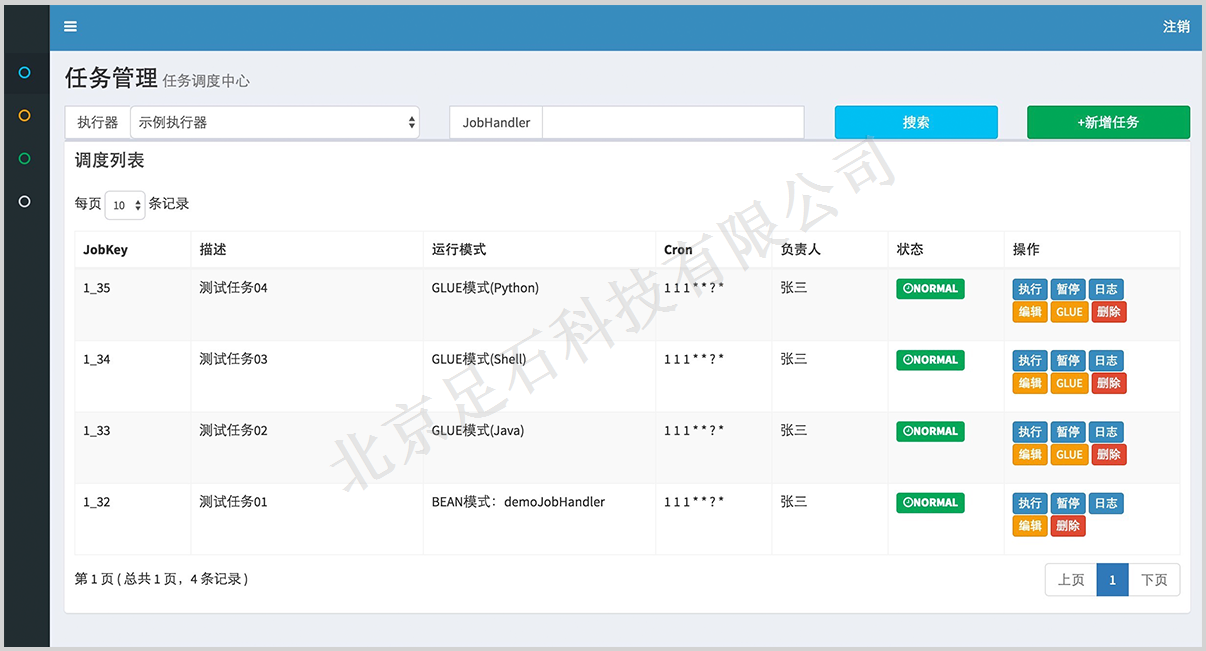Screen dimensions: 1206x651
Task: Click the white circle sidebar icon
Action: (x=25, y=202)
